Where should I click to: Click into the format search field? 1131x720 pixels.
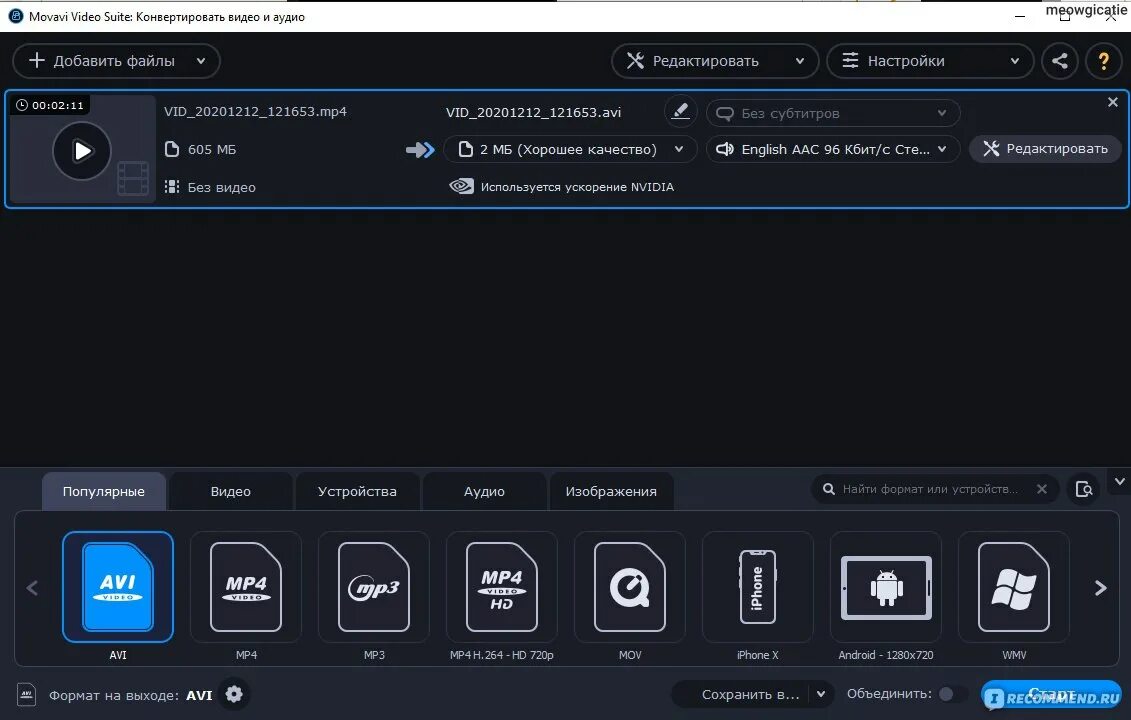(930, 489)
